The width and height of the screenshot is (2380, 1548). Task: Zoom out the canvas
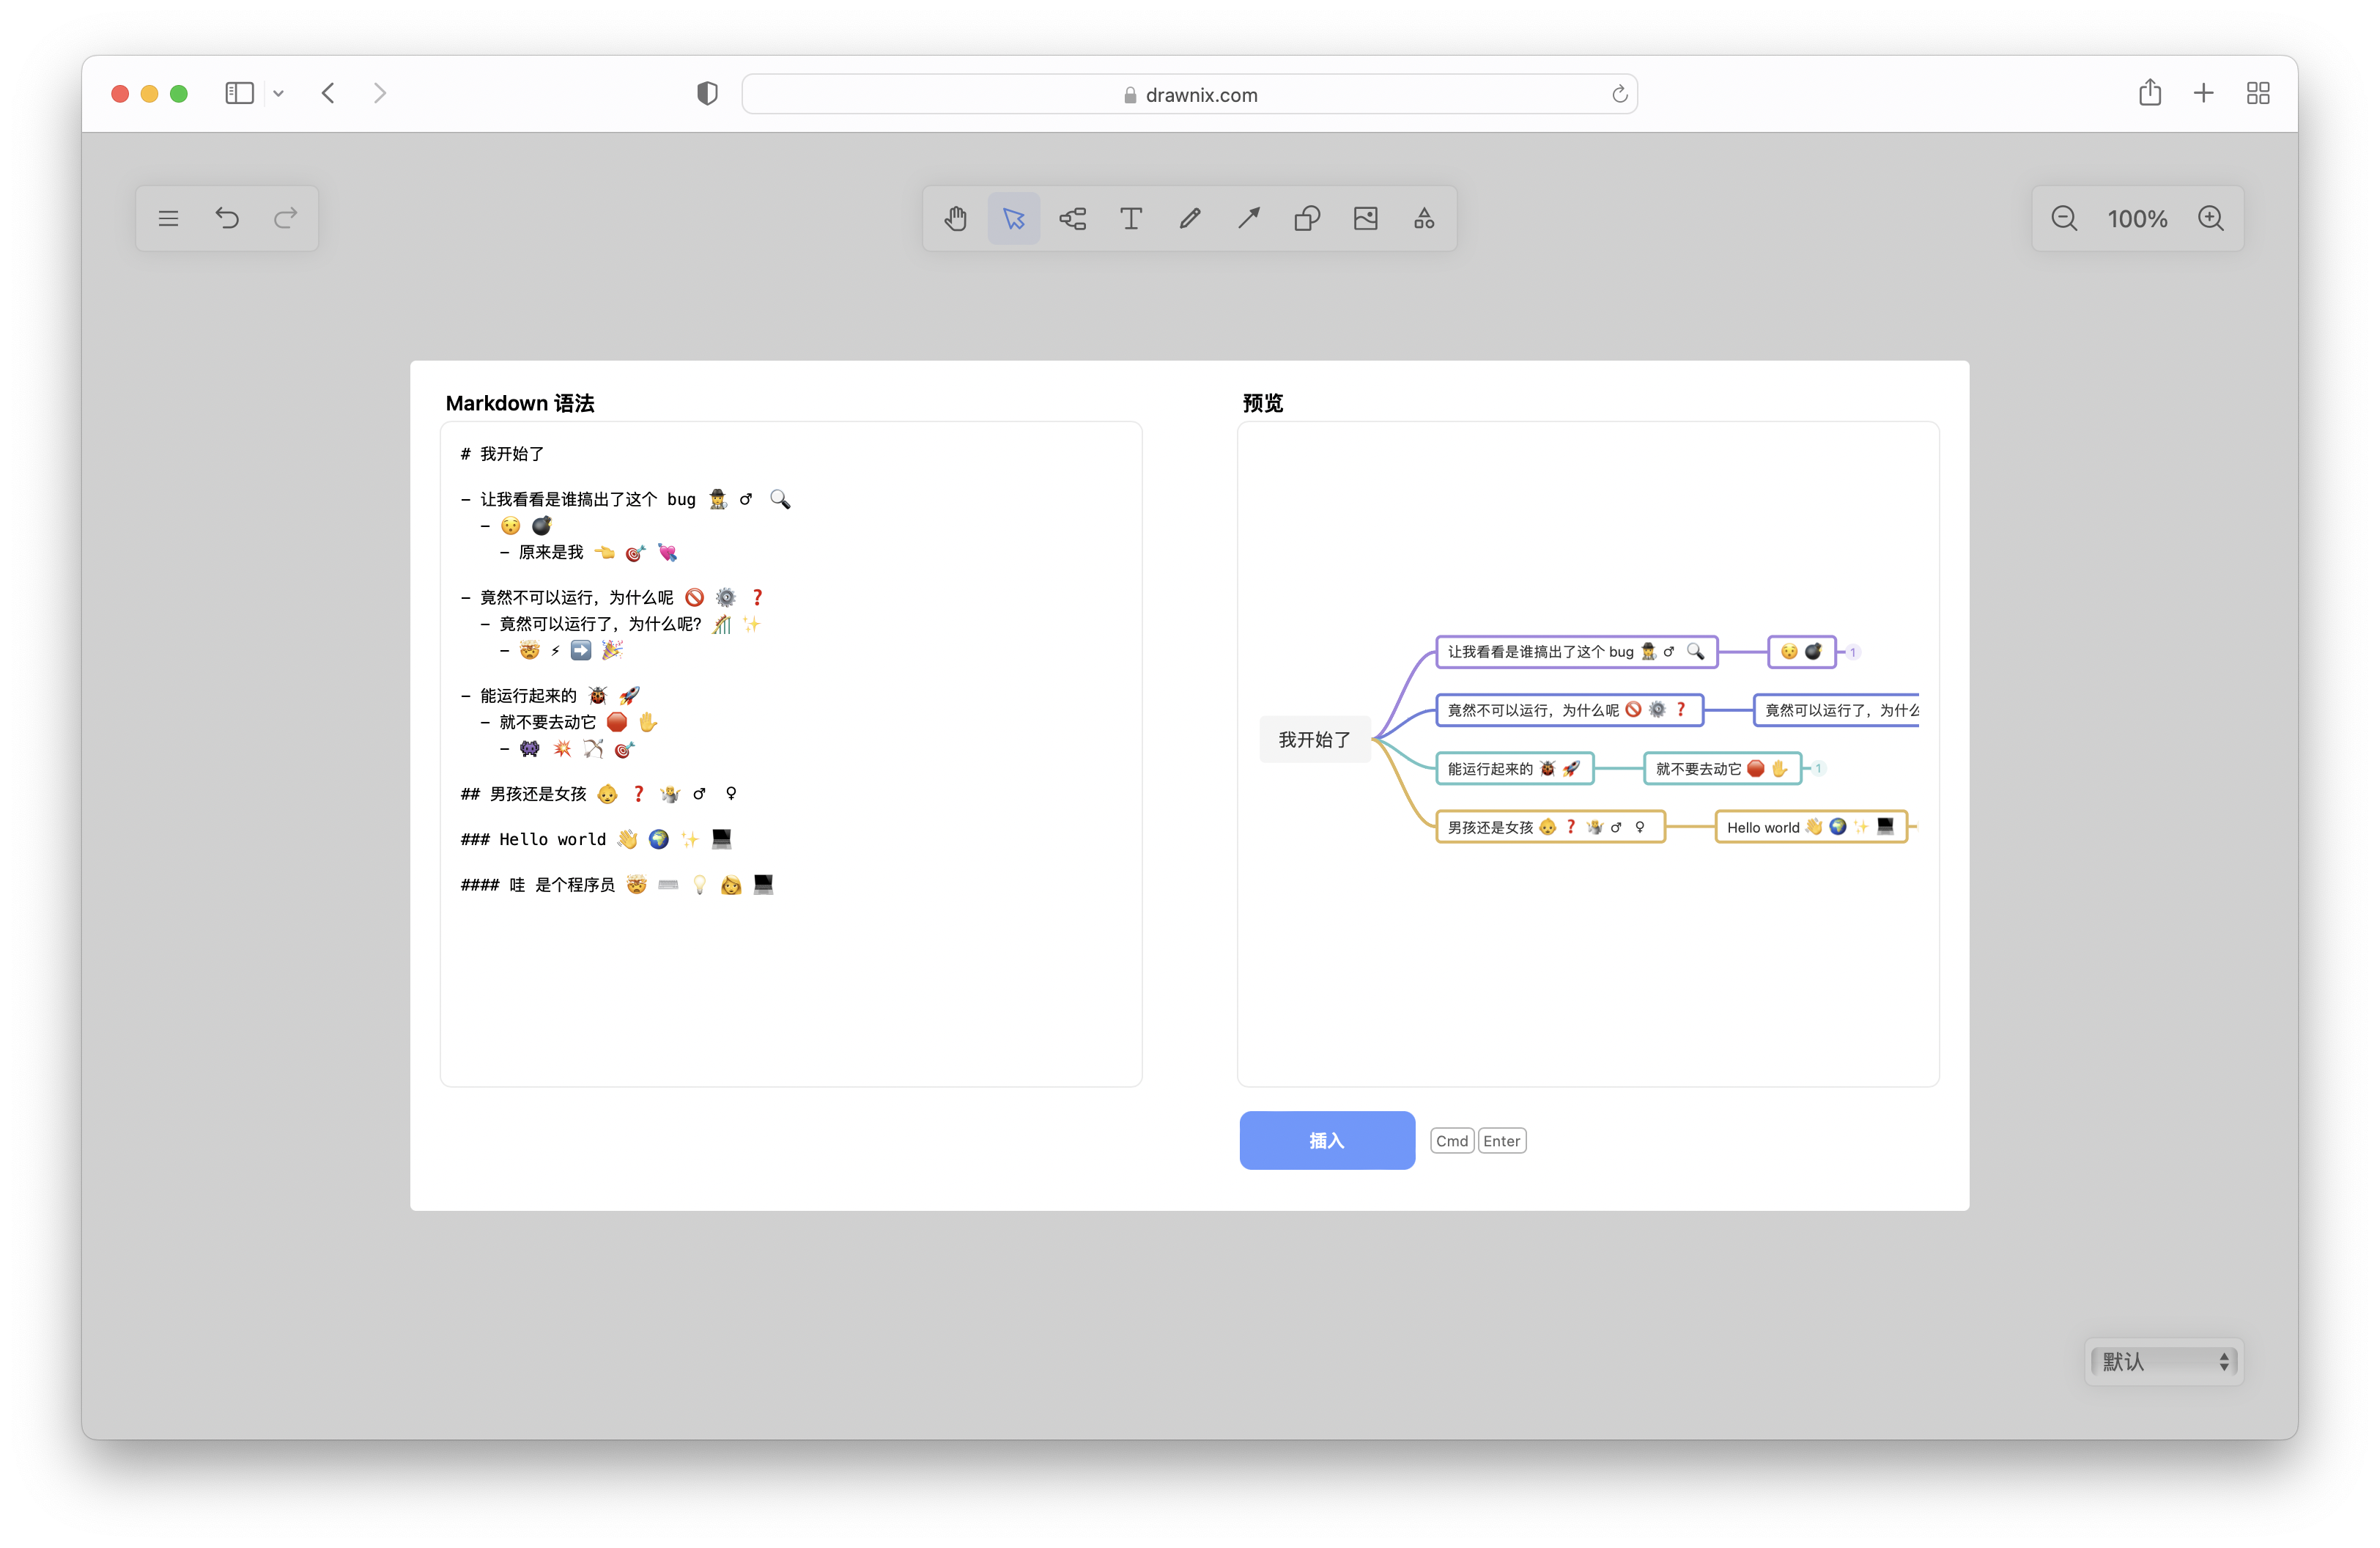[x=2064, y=218]
